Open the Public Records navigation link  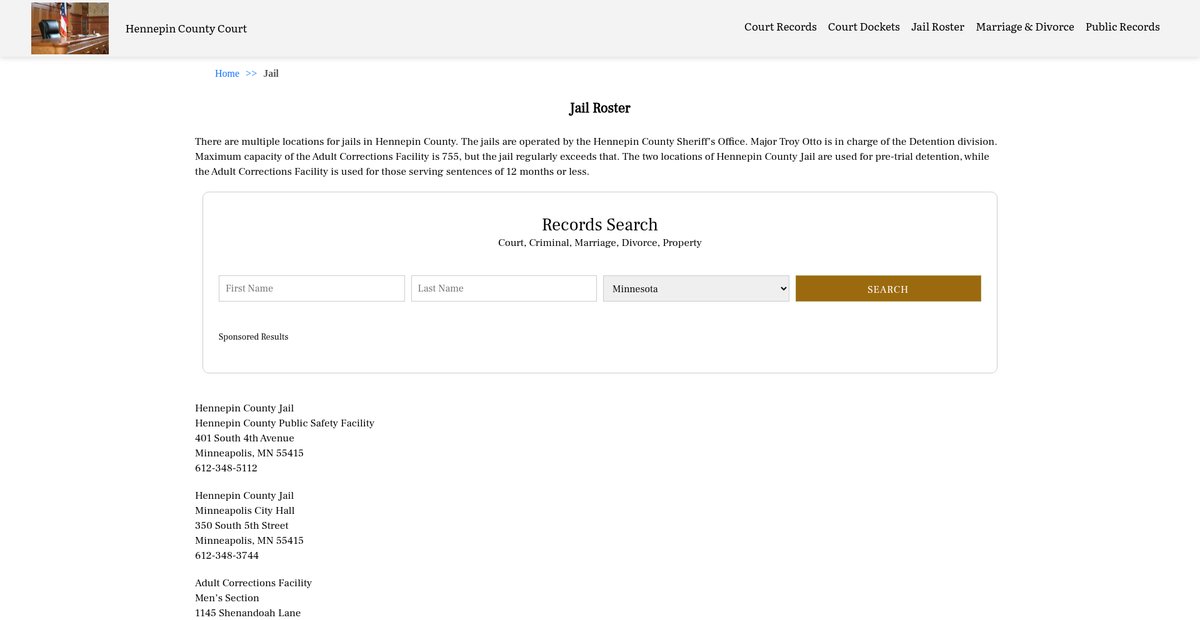click(x=1122, y=27)
